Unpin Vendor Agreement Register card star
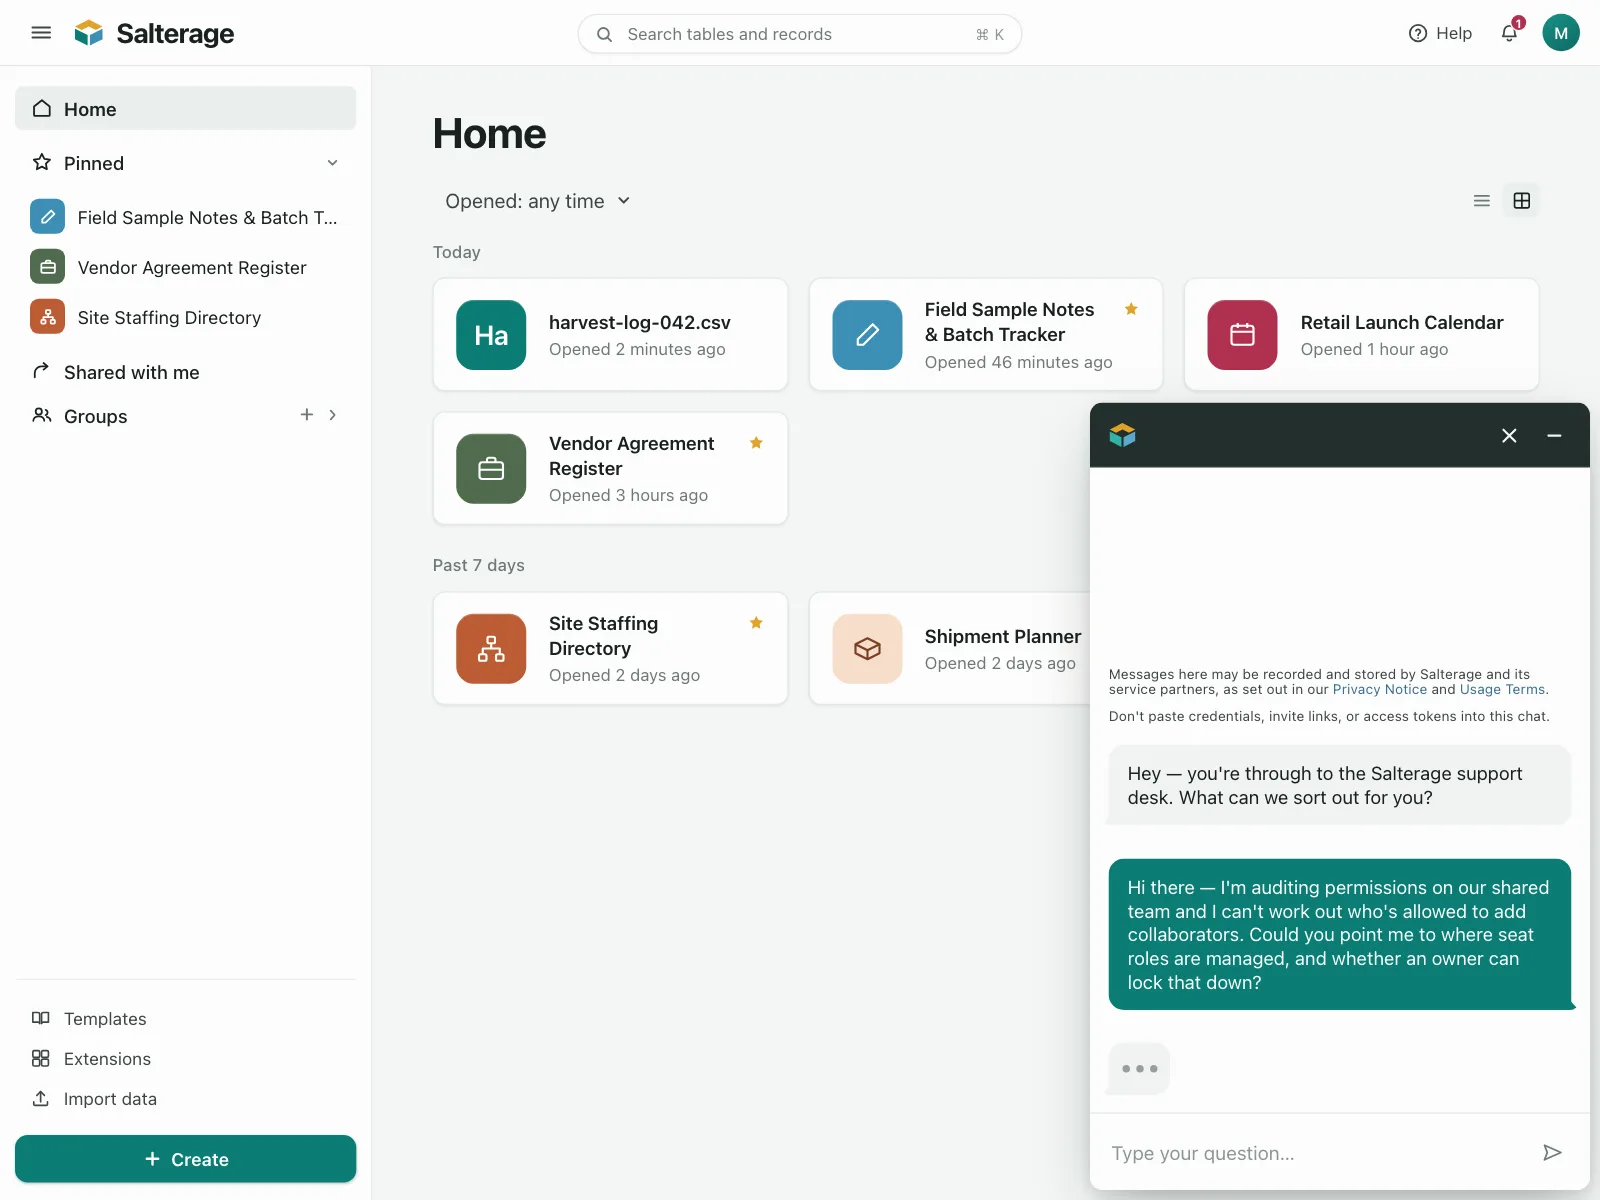Screen dimensions: 1600x1200 point(756,443)
